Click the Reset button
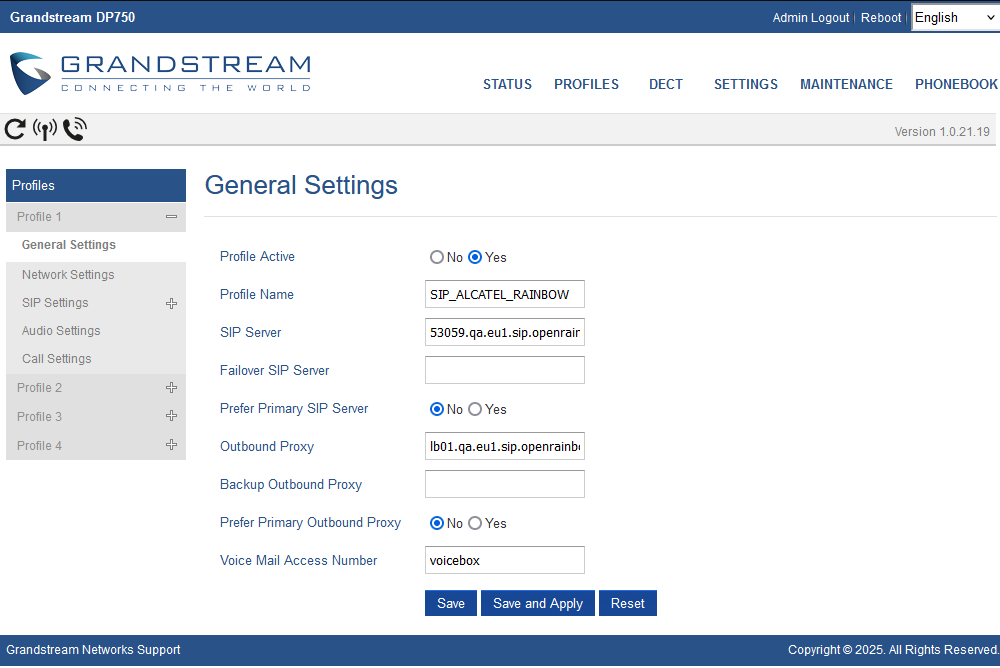Viewport: 1000px width, 668px height. click(628, 603)
